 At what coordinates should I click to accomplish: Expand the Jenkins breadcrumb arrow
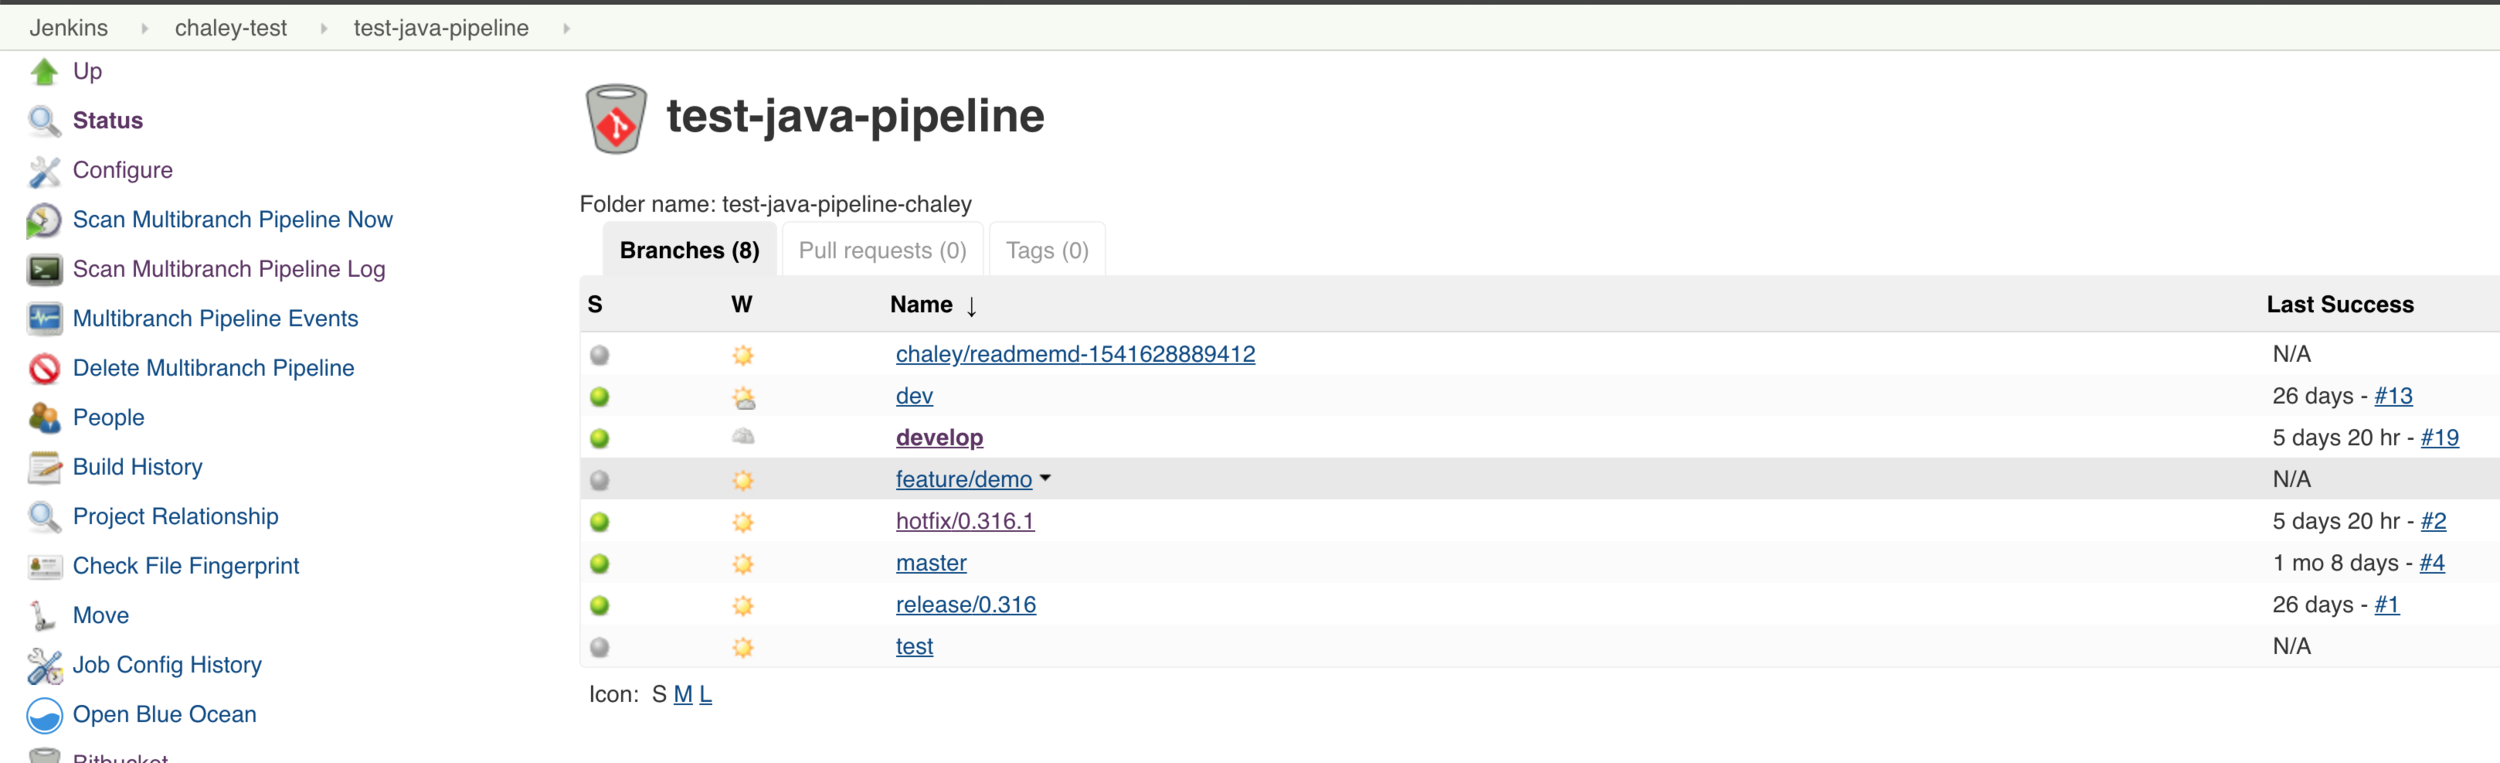tap(145, 29)
